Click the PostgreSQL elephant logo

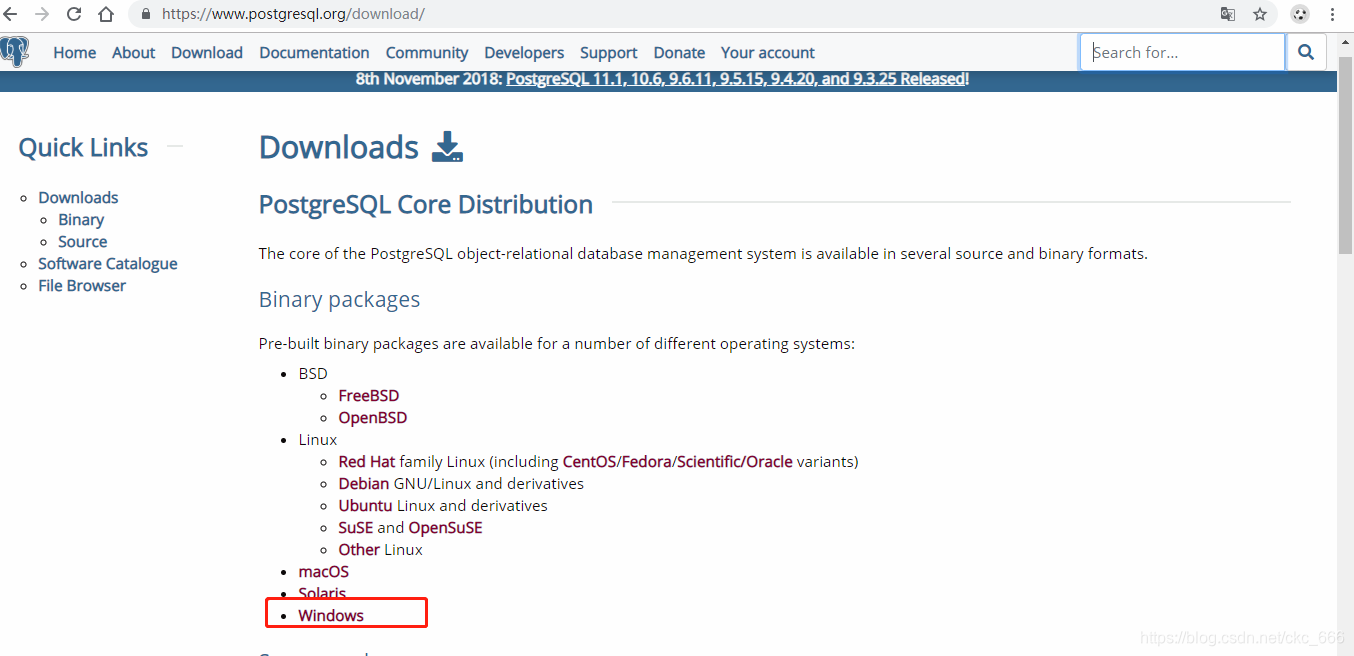pos(14,52)
